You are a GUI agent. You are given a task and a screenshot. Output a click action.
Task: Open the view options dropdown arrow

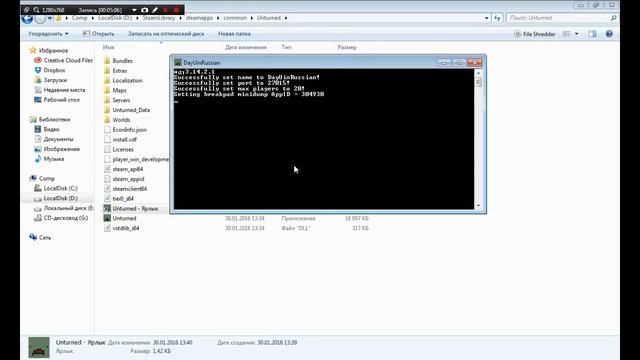click(576, 34)
